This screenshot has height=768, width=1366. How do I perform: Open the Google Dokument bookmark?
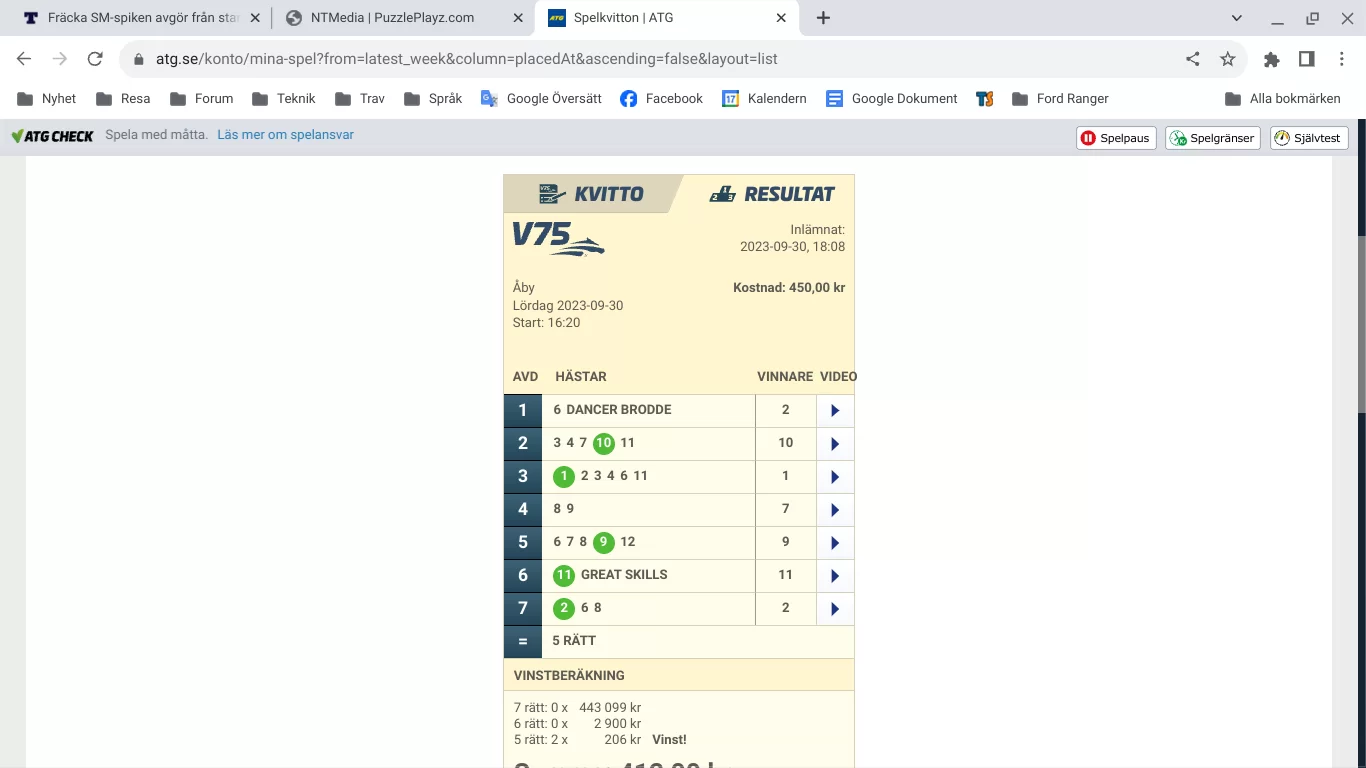tap(892, 99)
